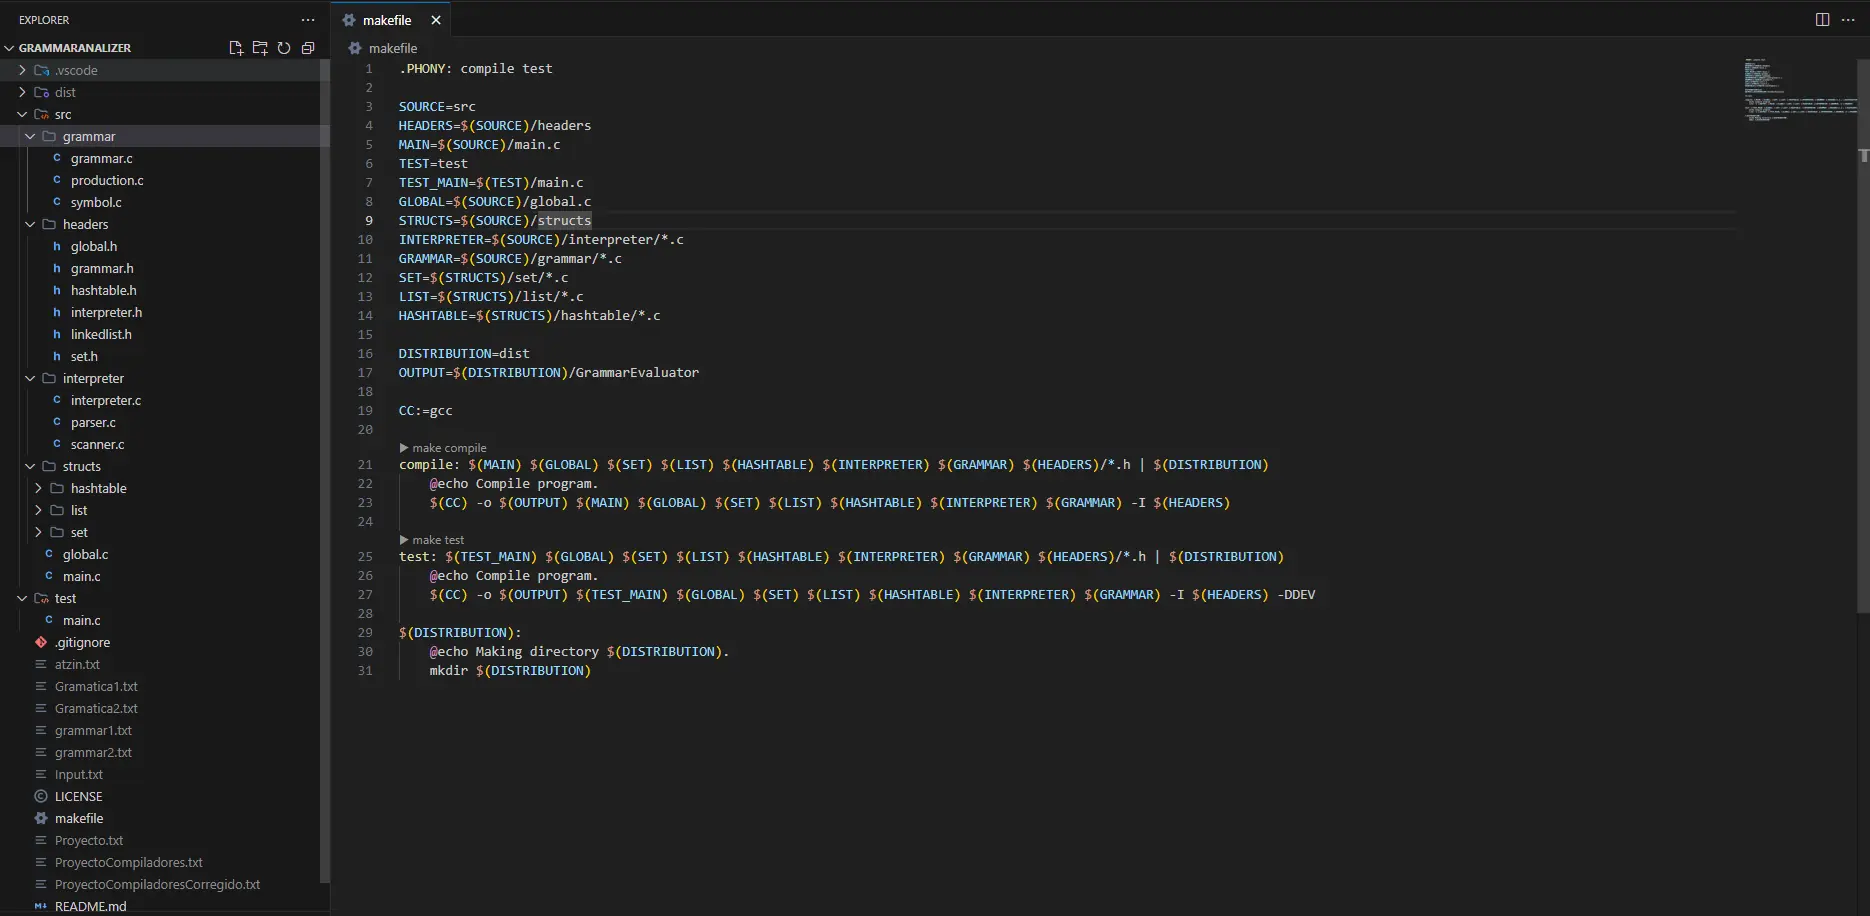Click the New File icon in Explorer
The width and height of the screenshot is (1870, 916).
click(236, 48)
